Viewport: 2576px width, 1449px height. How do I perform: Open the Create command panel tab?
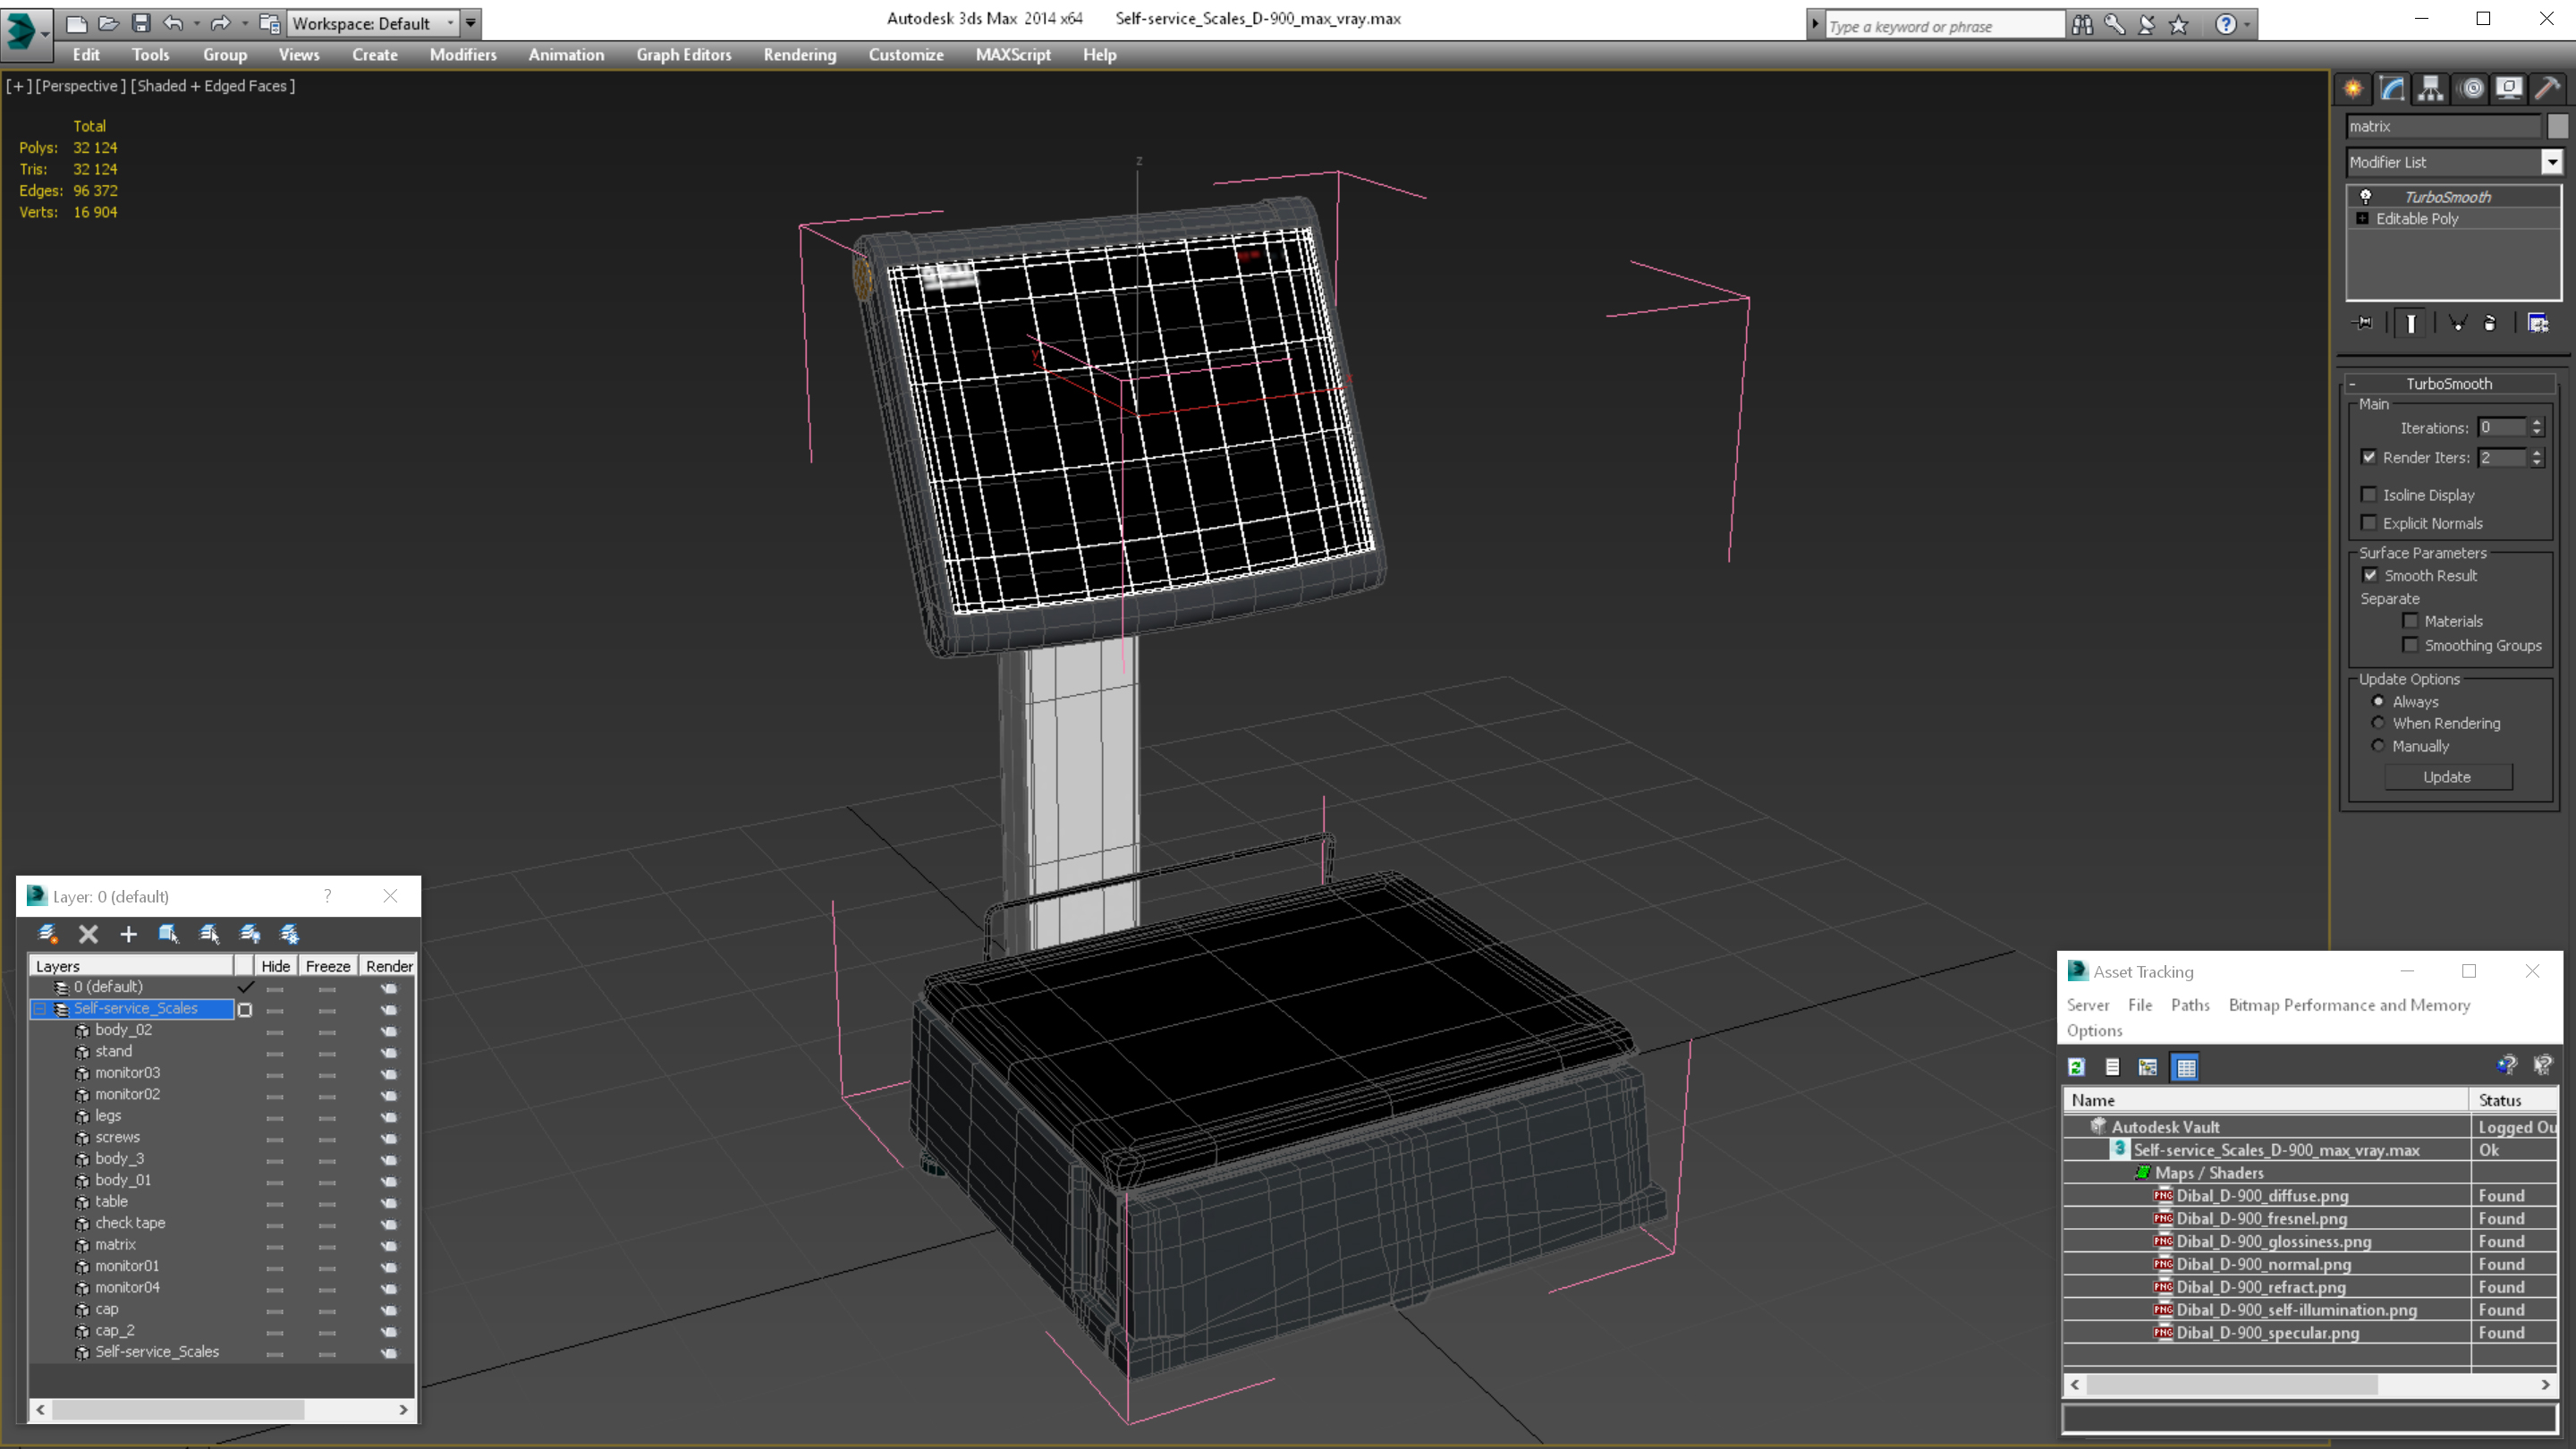[x=2353, y=88]
